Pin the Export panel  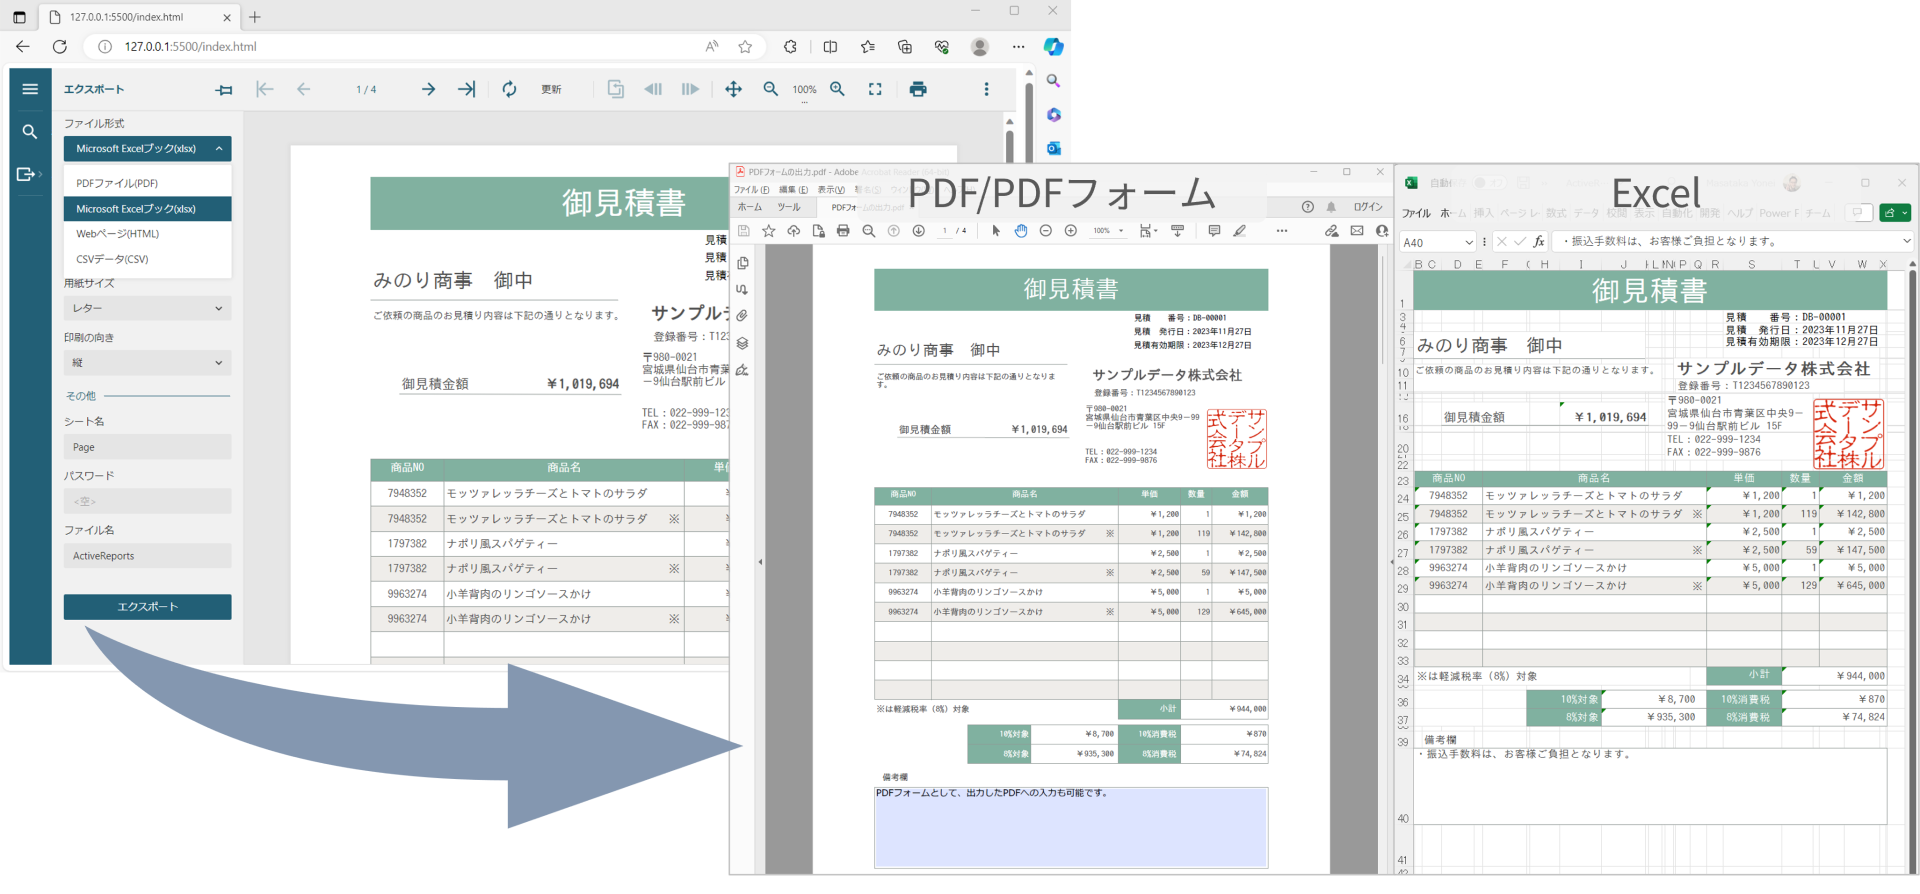(224, 90)
